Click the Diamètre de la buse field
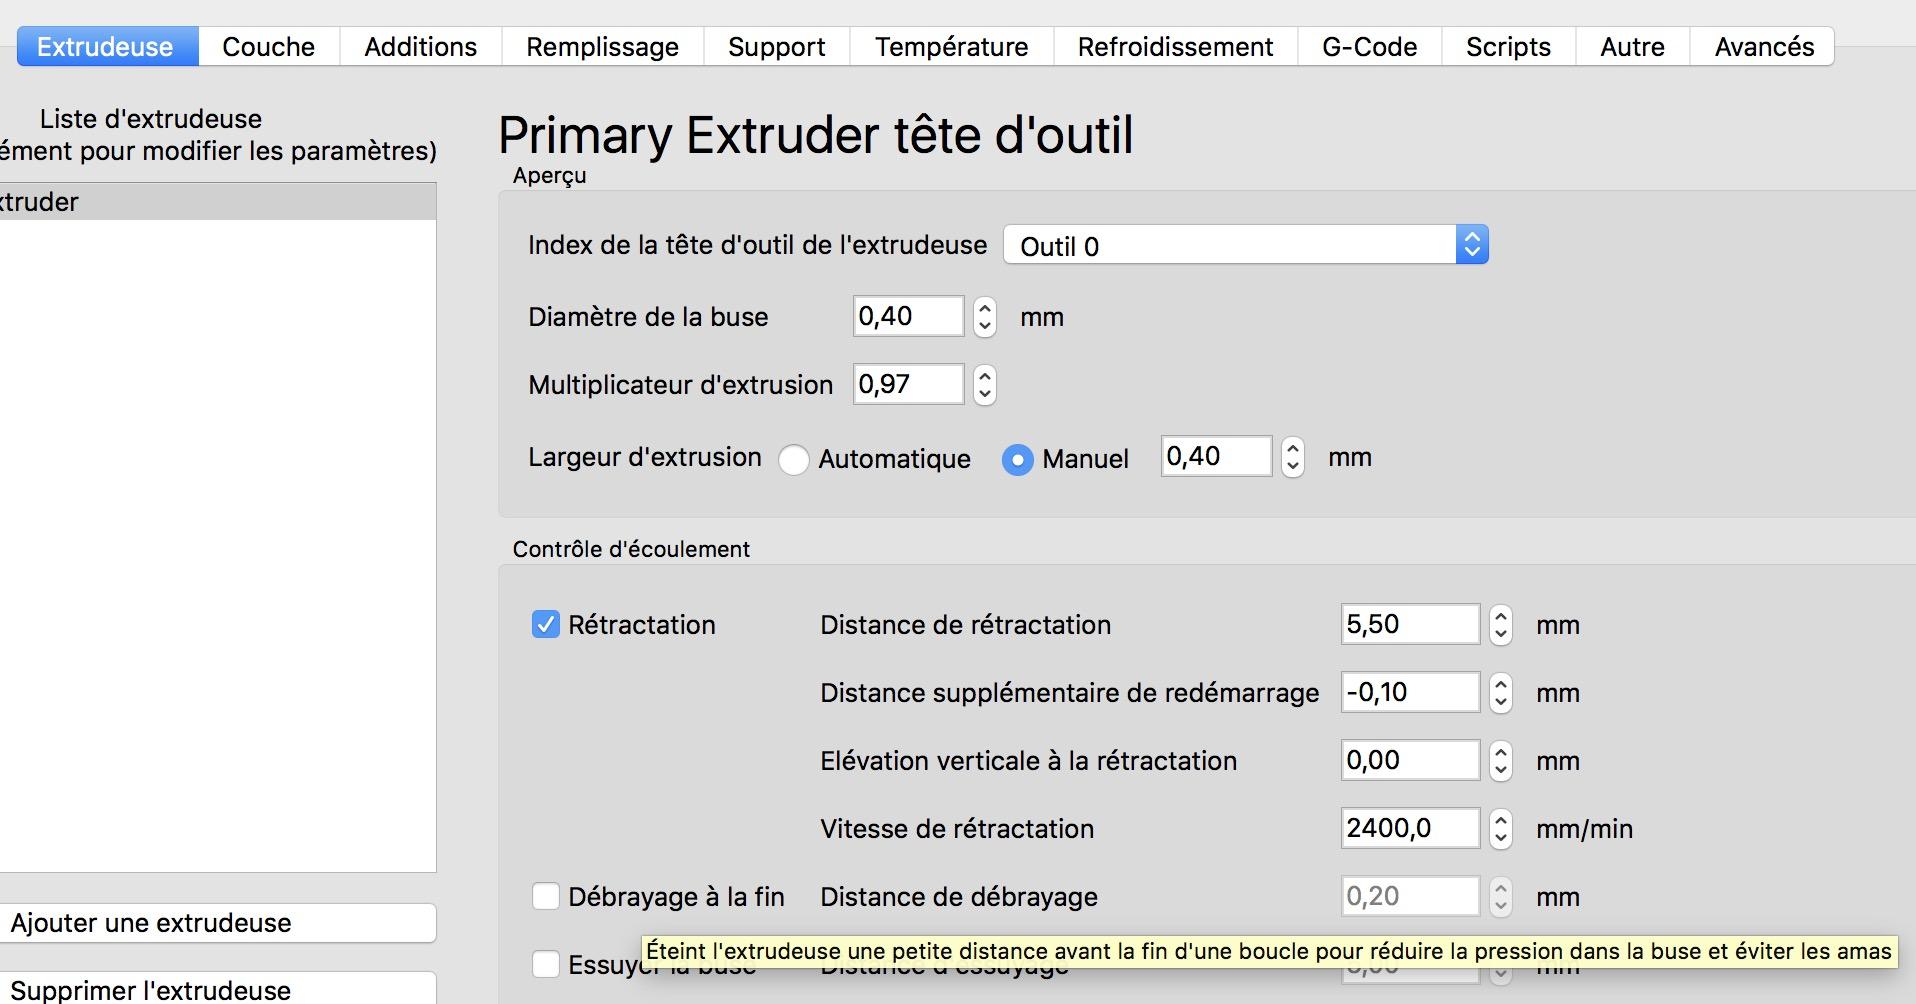The height and width of the screenshot is (1004, 1916). [908, 317]
